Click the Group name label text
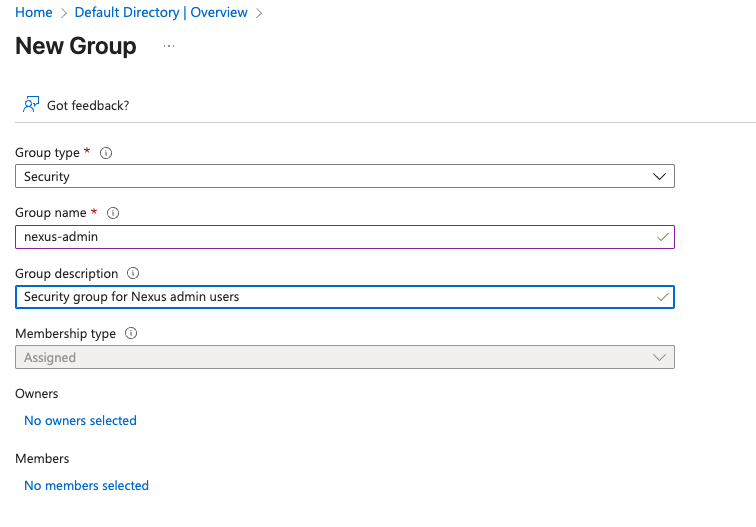The height and width of the screenshot is (527, 756). pos(51,213)
